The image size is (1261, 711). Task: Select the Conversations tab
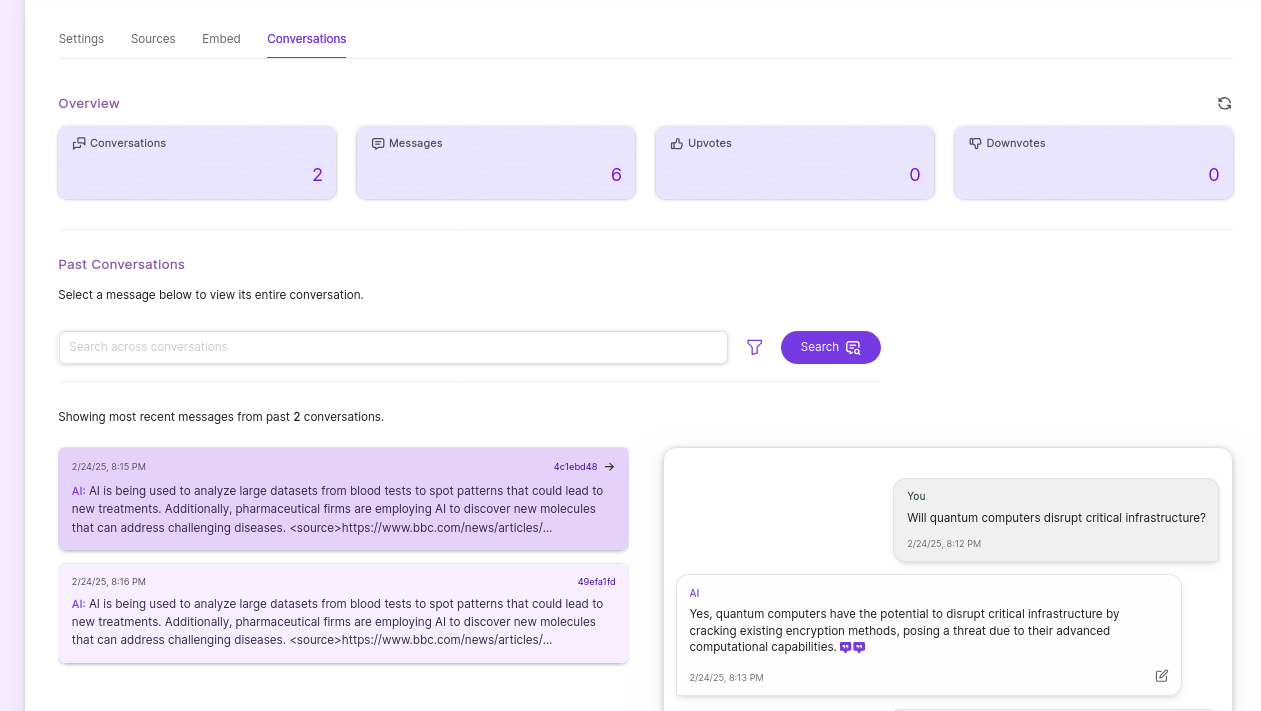click(x=306, y=39)
